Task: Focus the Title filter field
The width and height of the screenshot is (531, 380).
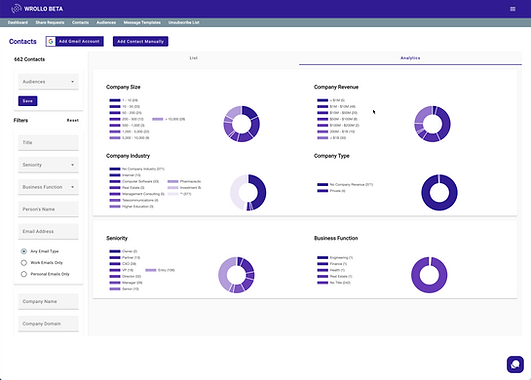Action: (x=48, y=143)
